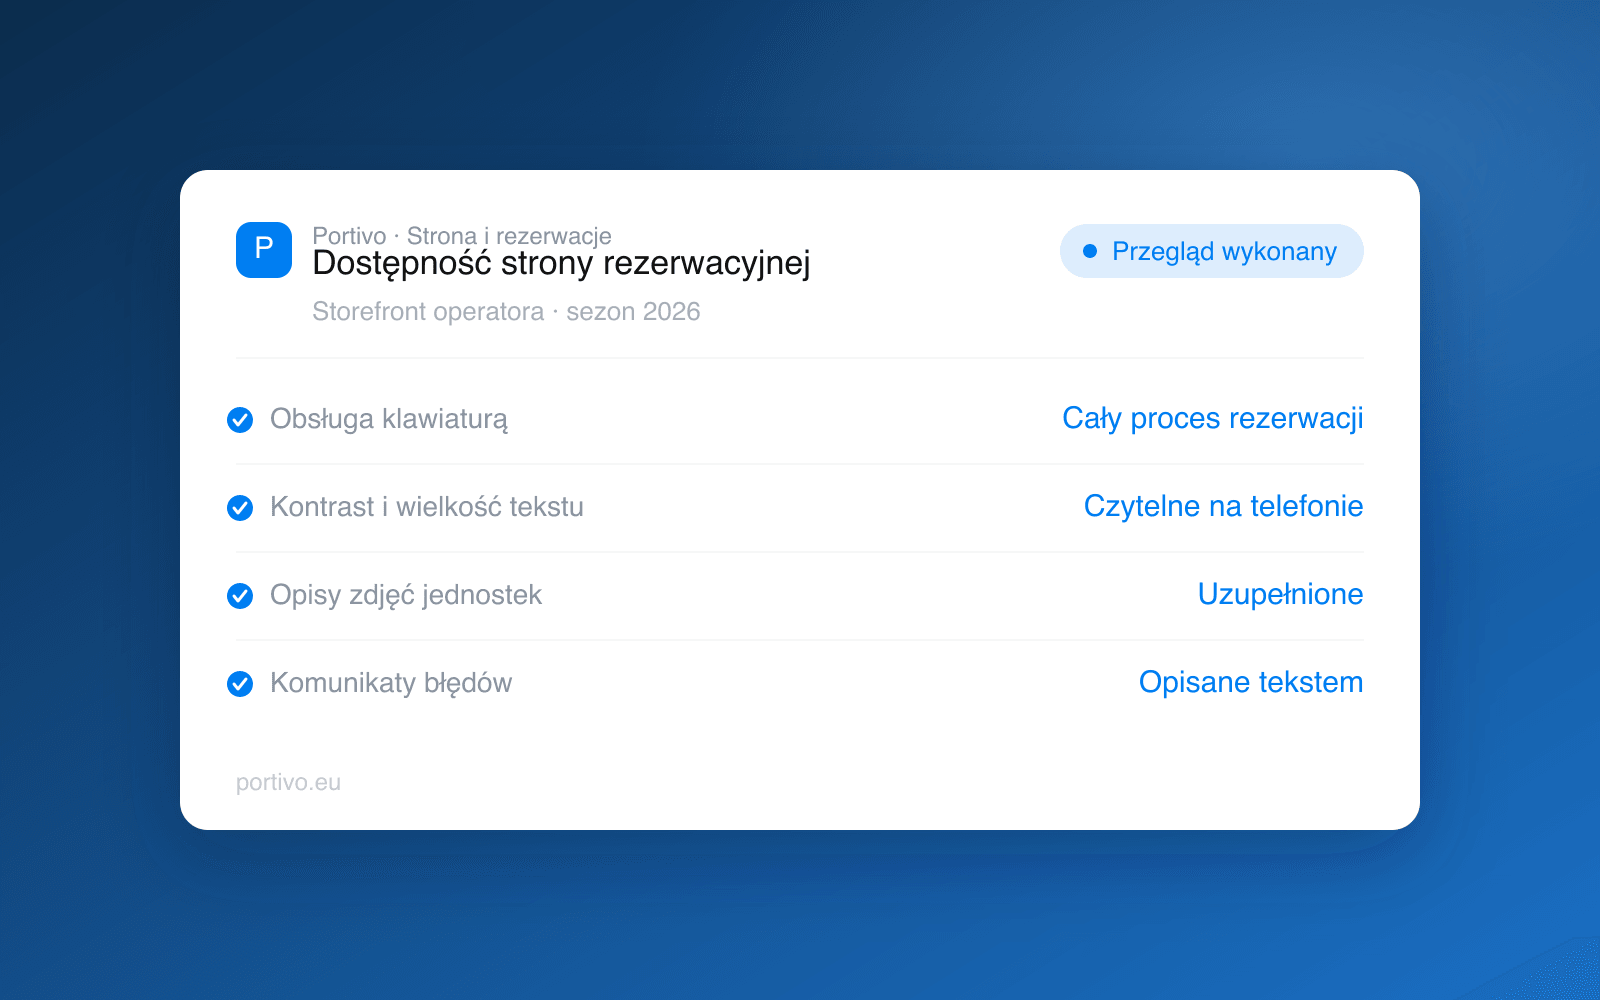Open the Opisane tekstem link

click(x=1251, y=682)
